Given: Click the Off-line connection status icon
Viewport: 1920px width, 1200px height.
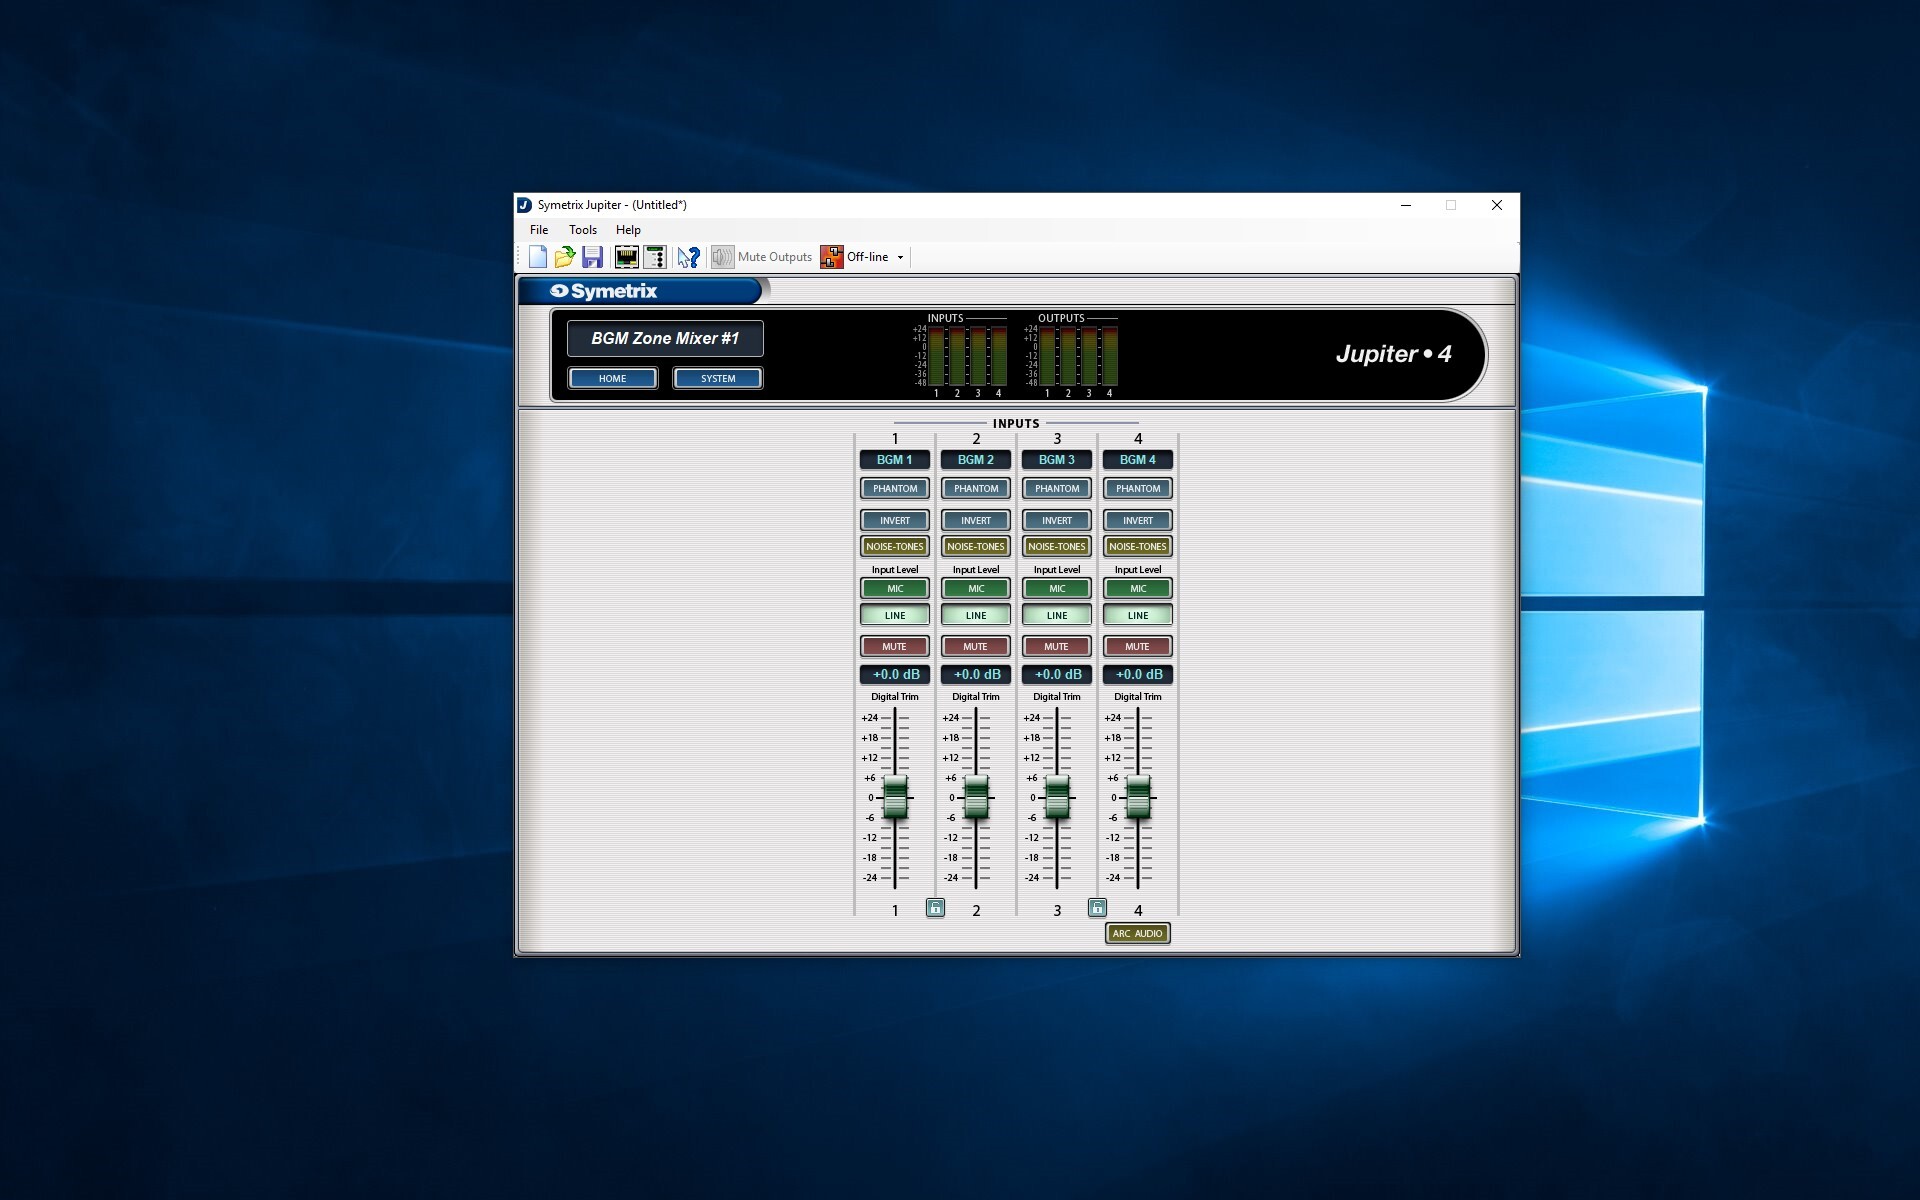Looking at the screenshot, I should coord(831,257).
